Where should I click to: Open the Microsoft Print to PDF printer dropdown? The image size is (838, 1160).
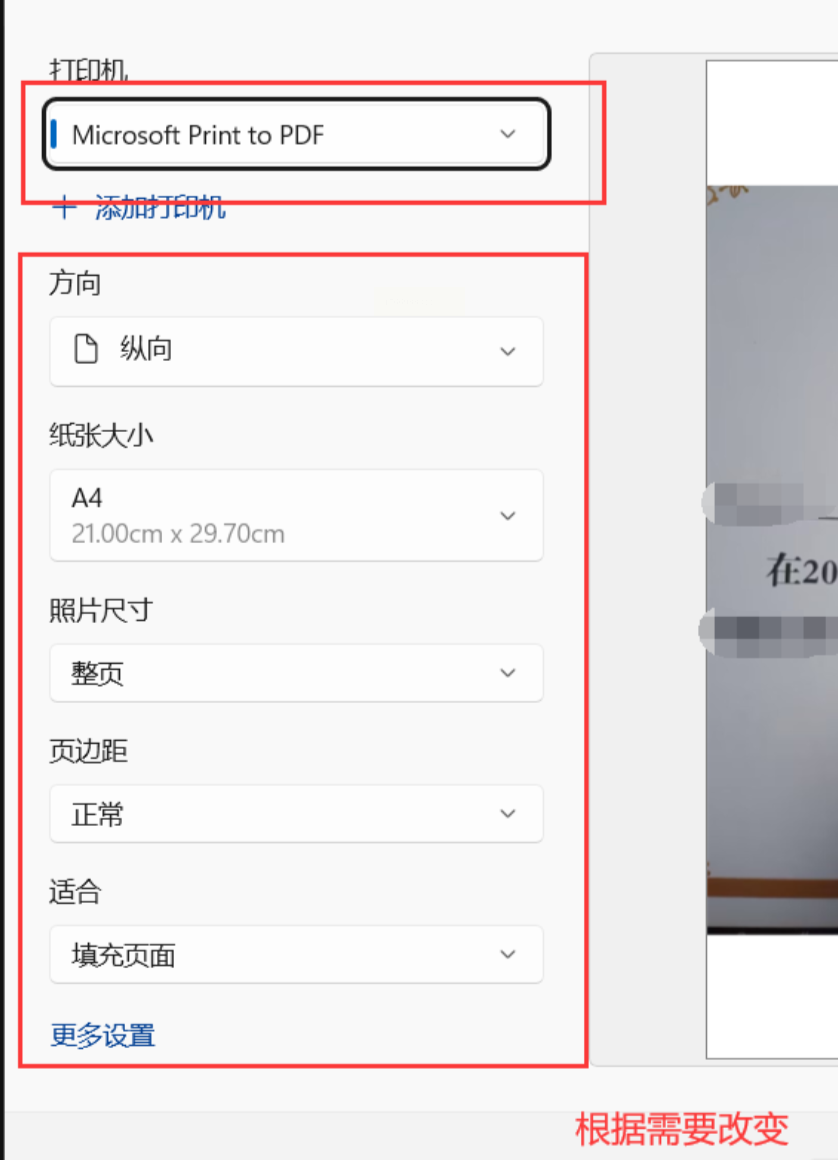[x=296, y=134]
